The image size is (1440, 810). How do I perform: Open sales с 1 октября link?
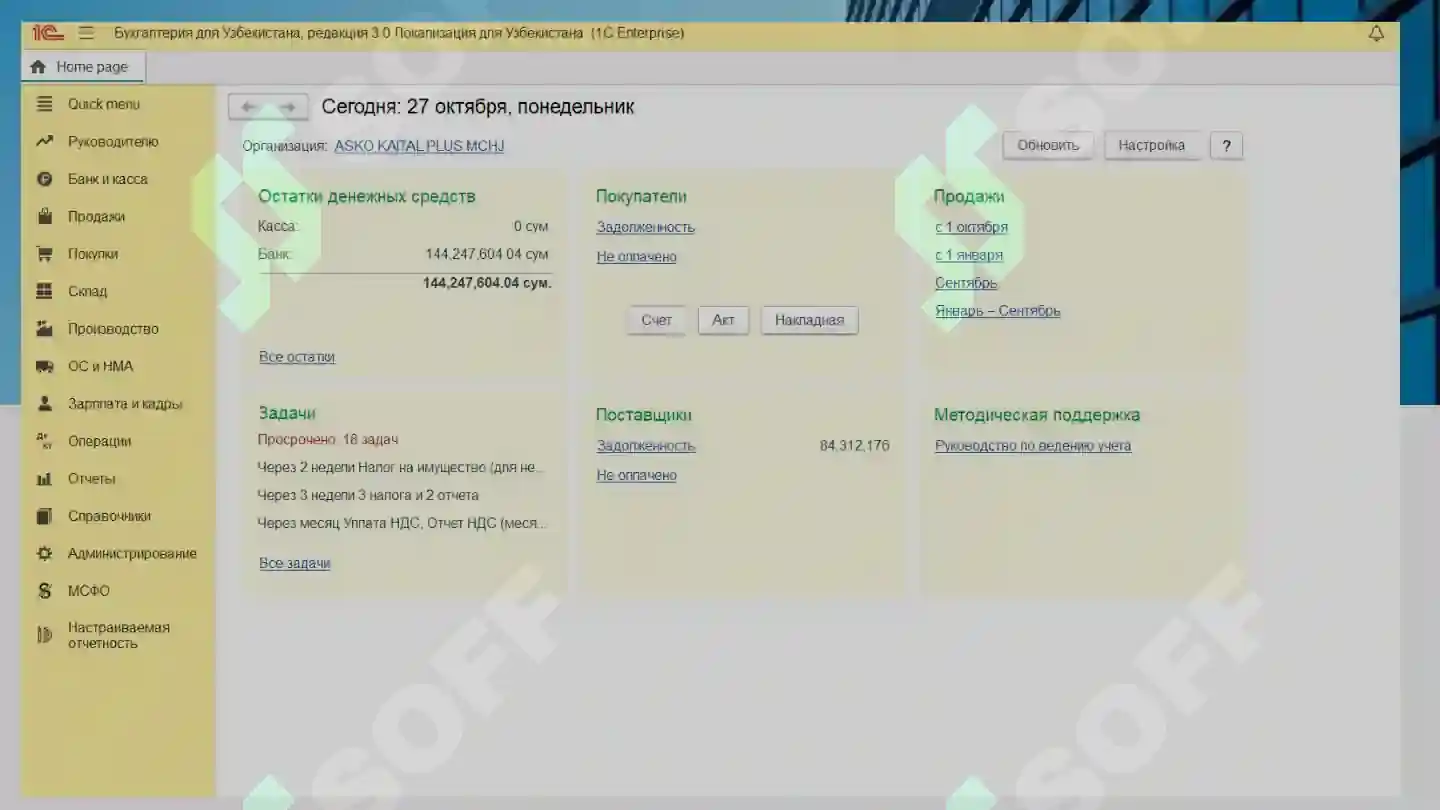click(971, 227)
